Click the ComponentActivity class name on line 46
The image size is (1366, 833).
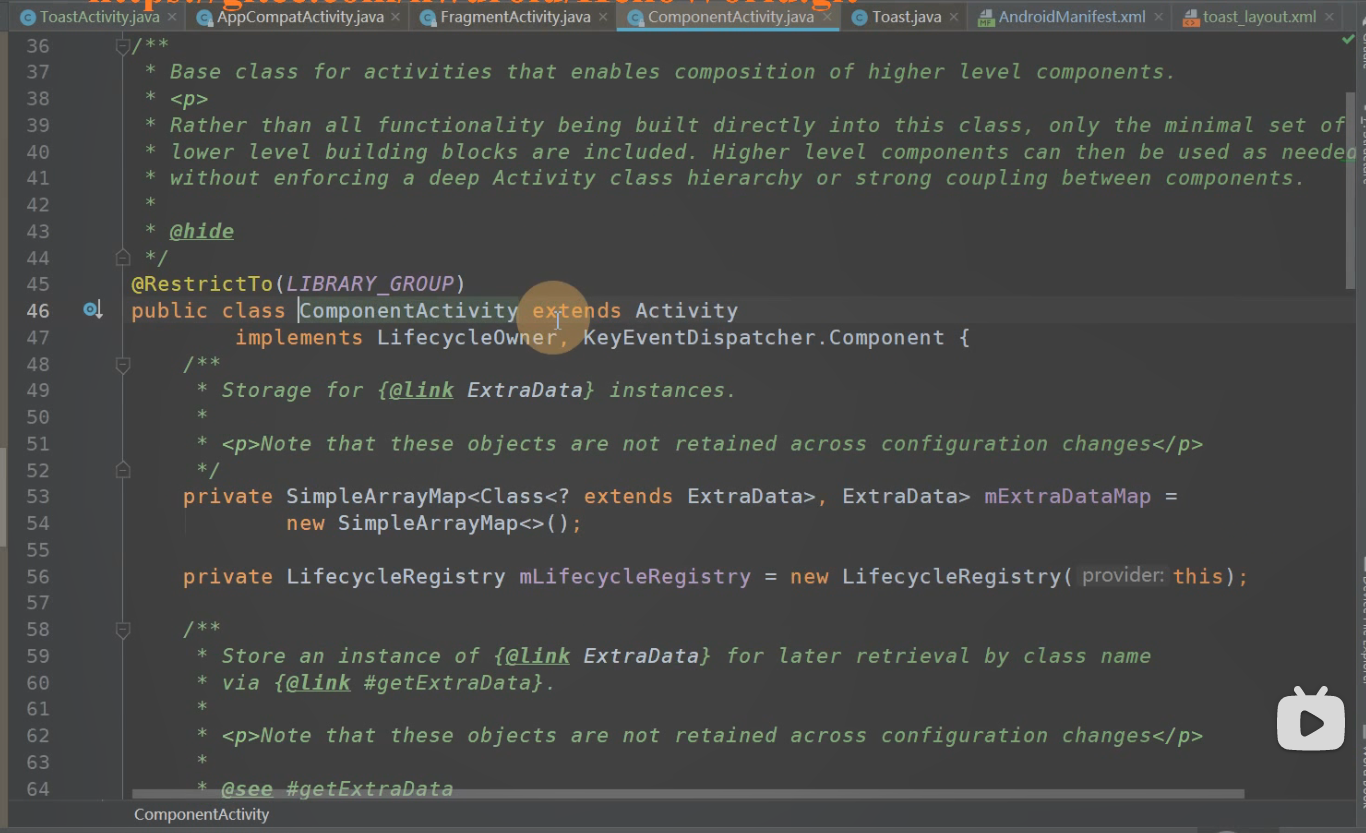pos(409,311)
